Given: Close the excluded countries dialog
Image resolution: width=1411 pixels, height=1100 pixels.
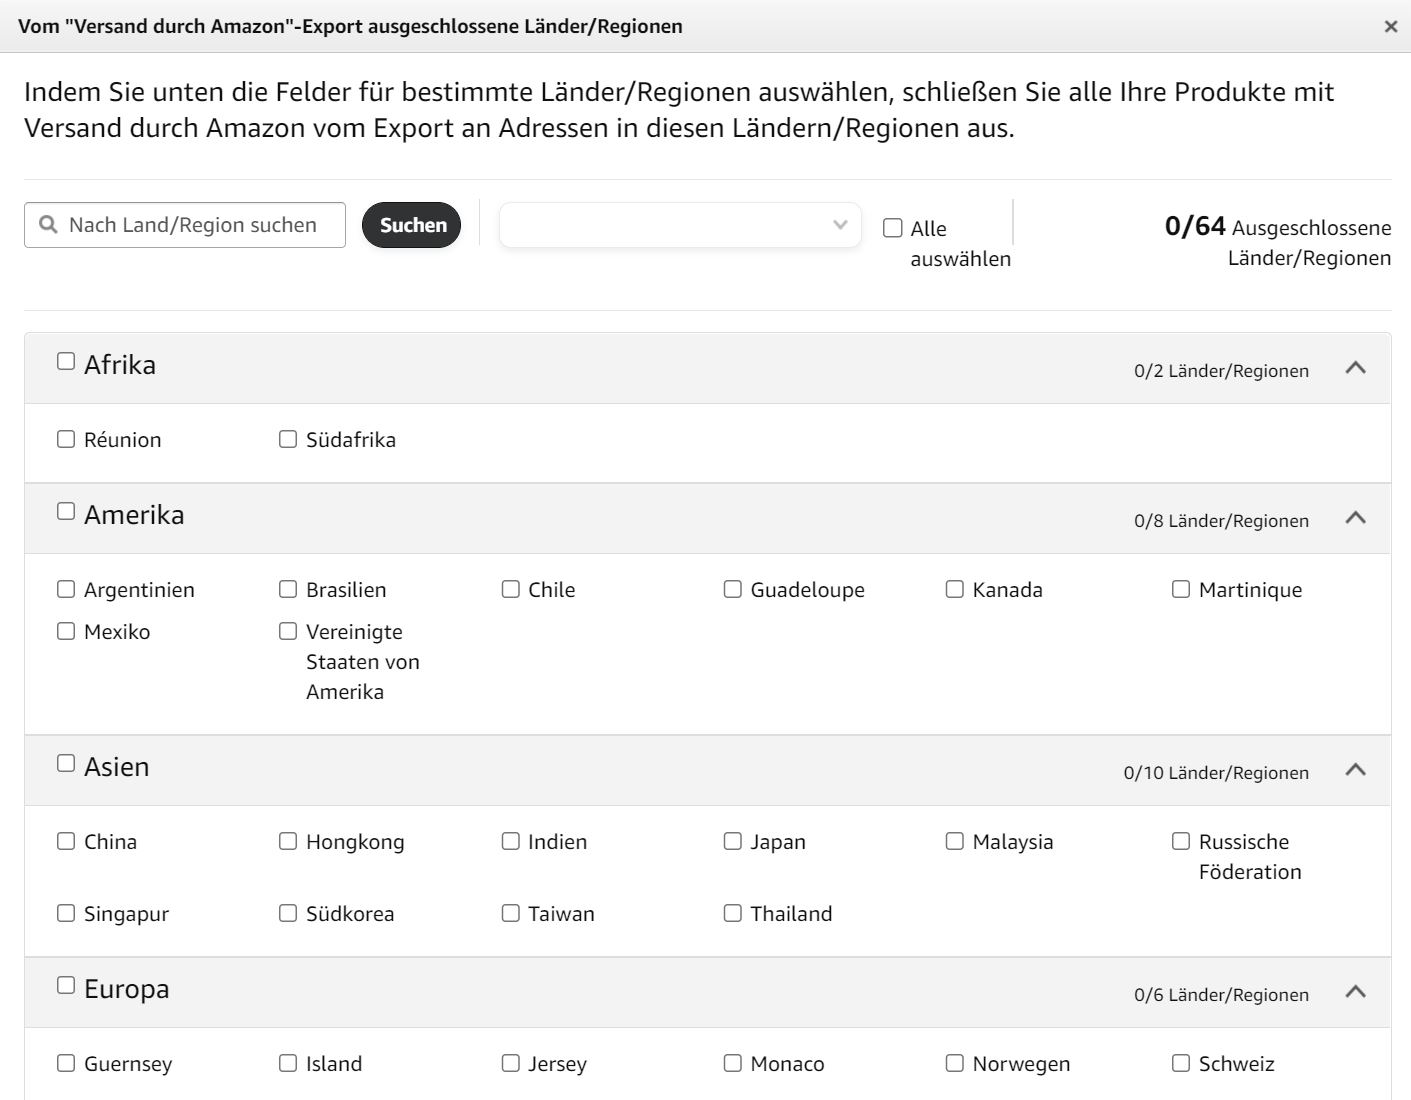Looking at the screenshot, I should click(x=1390, y=27).
